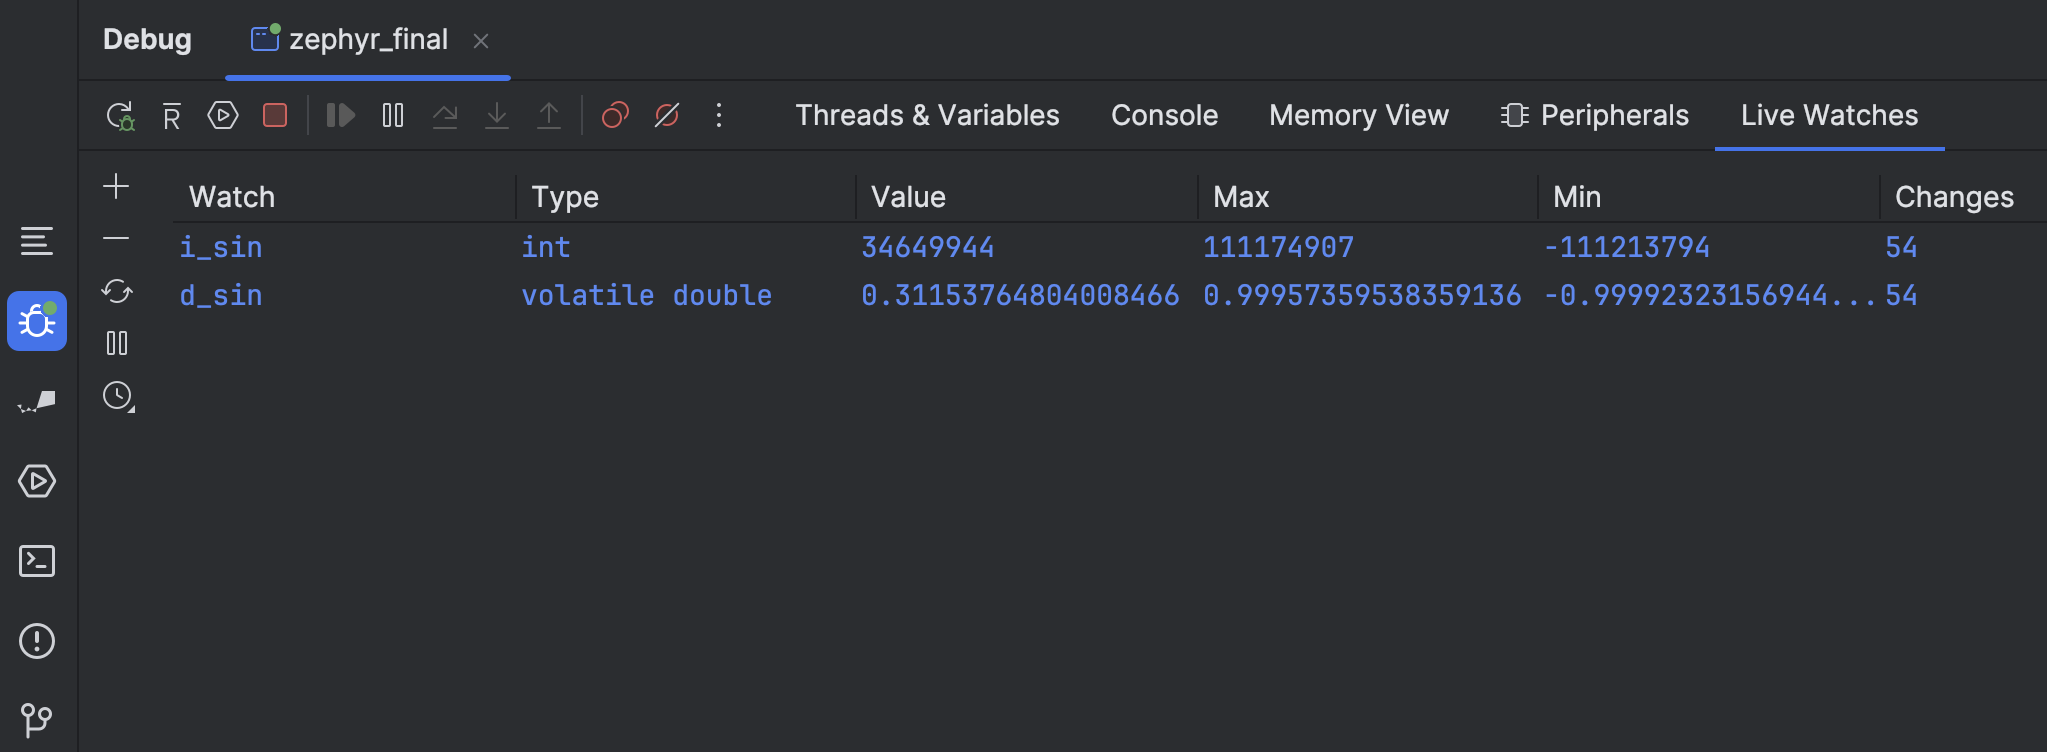Open the Debug tool window in sidebar
The width and height of the screenshot is (2047, 752).
(37, 321)
